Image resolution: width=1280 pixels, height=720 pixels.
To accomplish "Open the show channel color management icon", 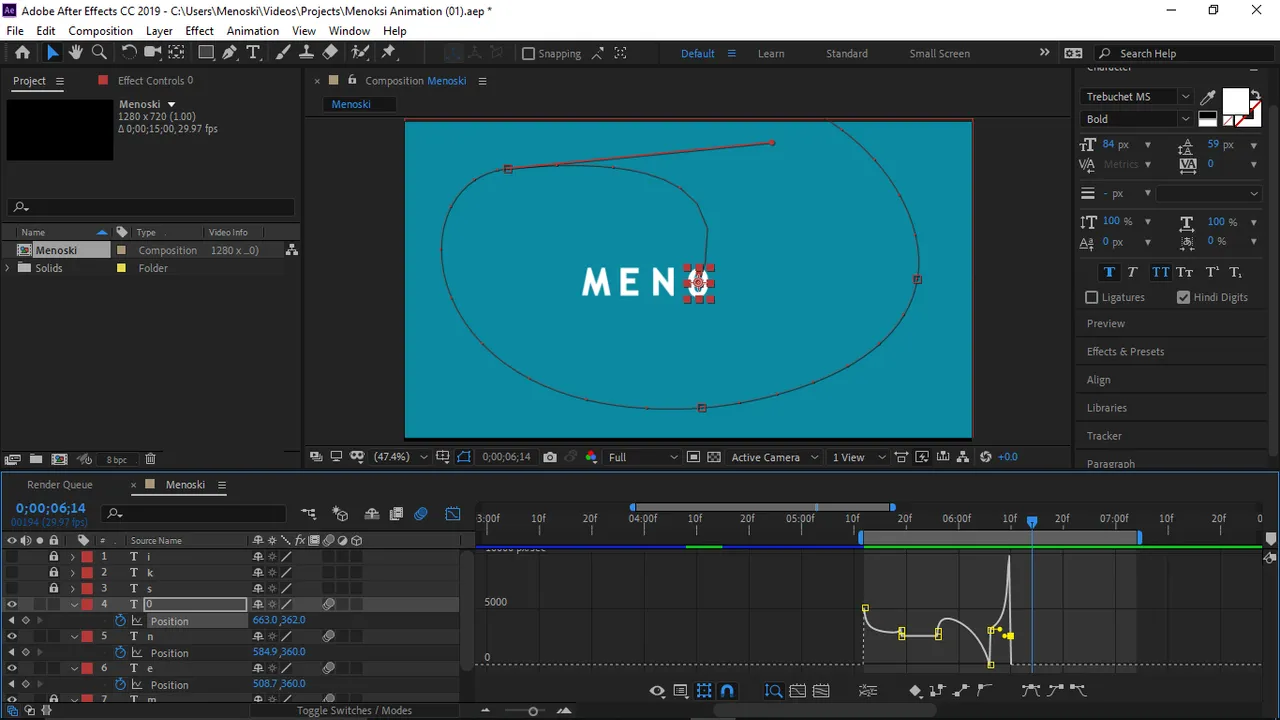I will click(x=591, y=457).
